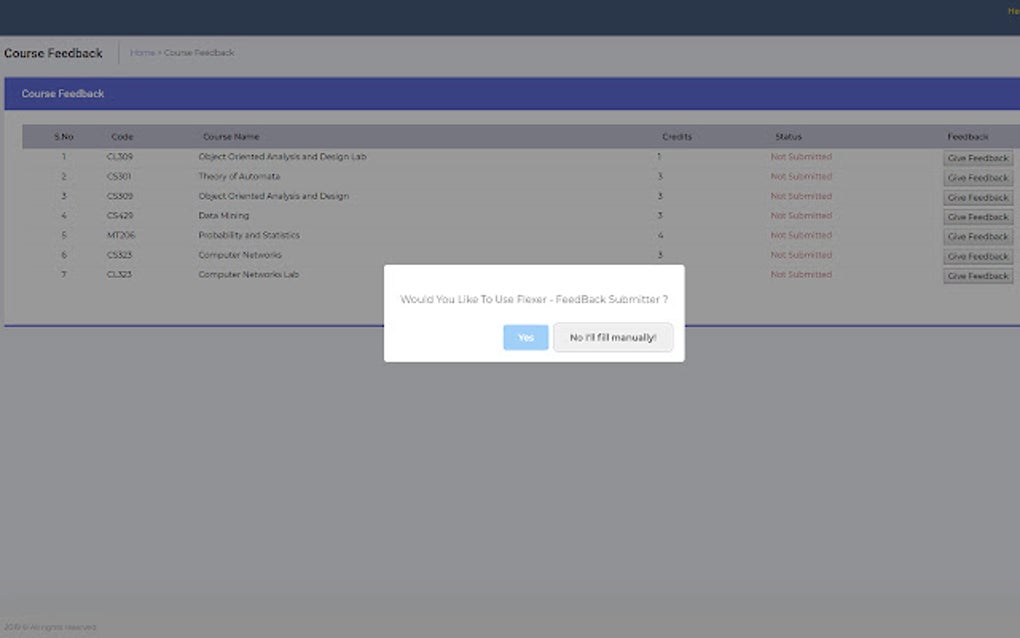The height and width of the screenshot is (638, 1020).
Task: Open the Home breadcrumb link
Action: pos(142,52)
